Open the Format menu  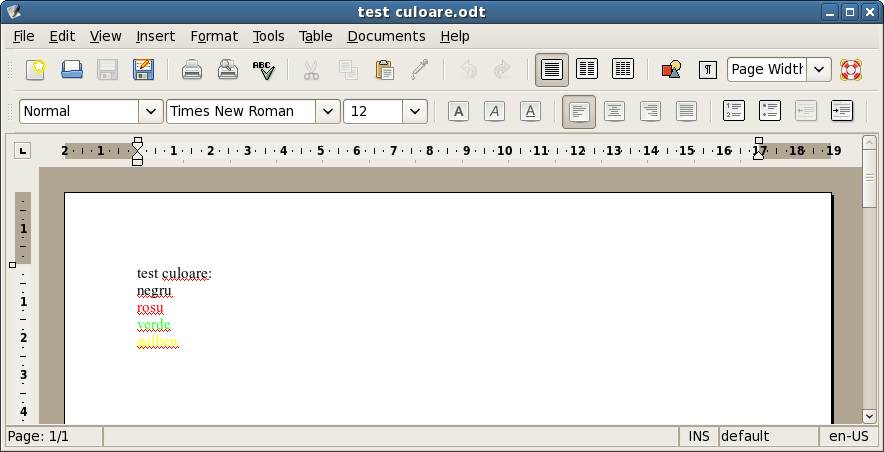[214, 36]
